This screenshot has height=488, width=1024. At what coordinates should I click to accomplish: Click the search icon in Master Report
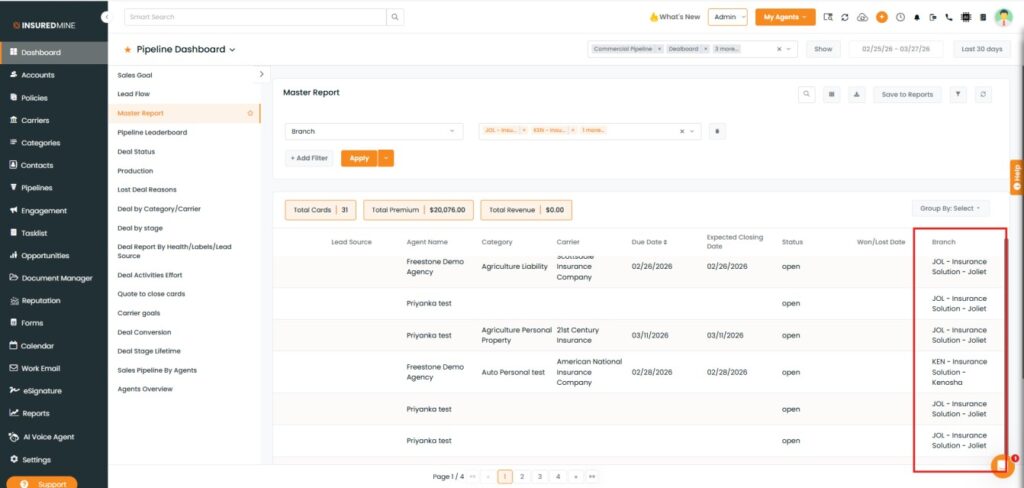coord(807,94)
